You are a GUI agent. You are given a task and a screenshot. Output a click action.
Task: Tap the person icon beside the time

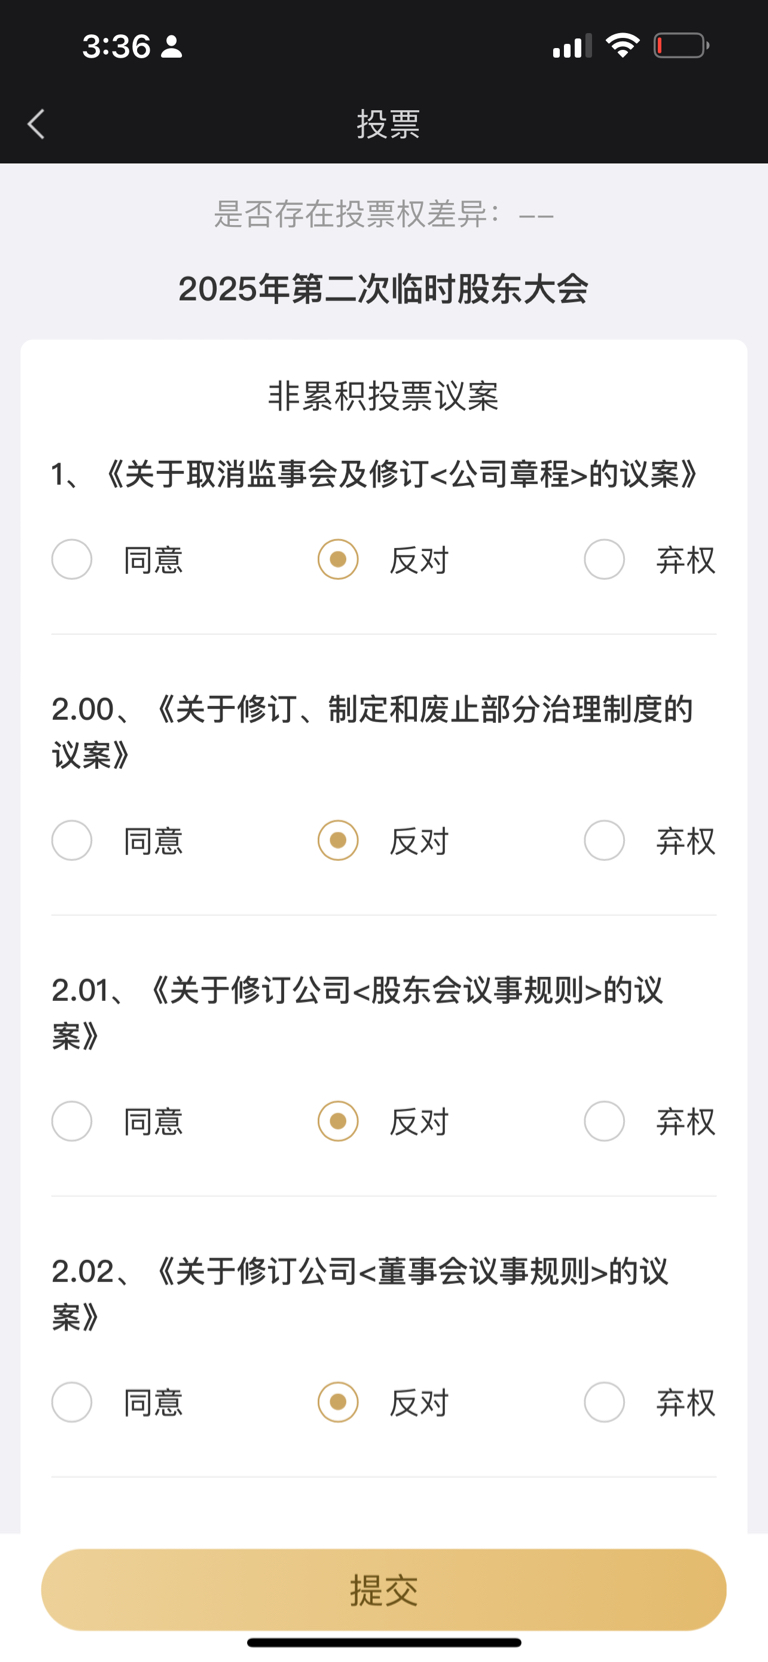pyautogui.click(x=172, y=46)
